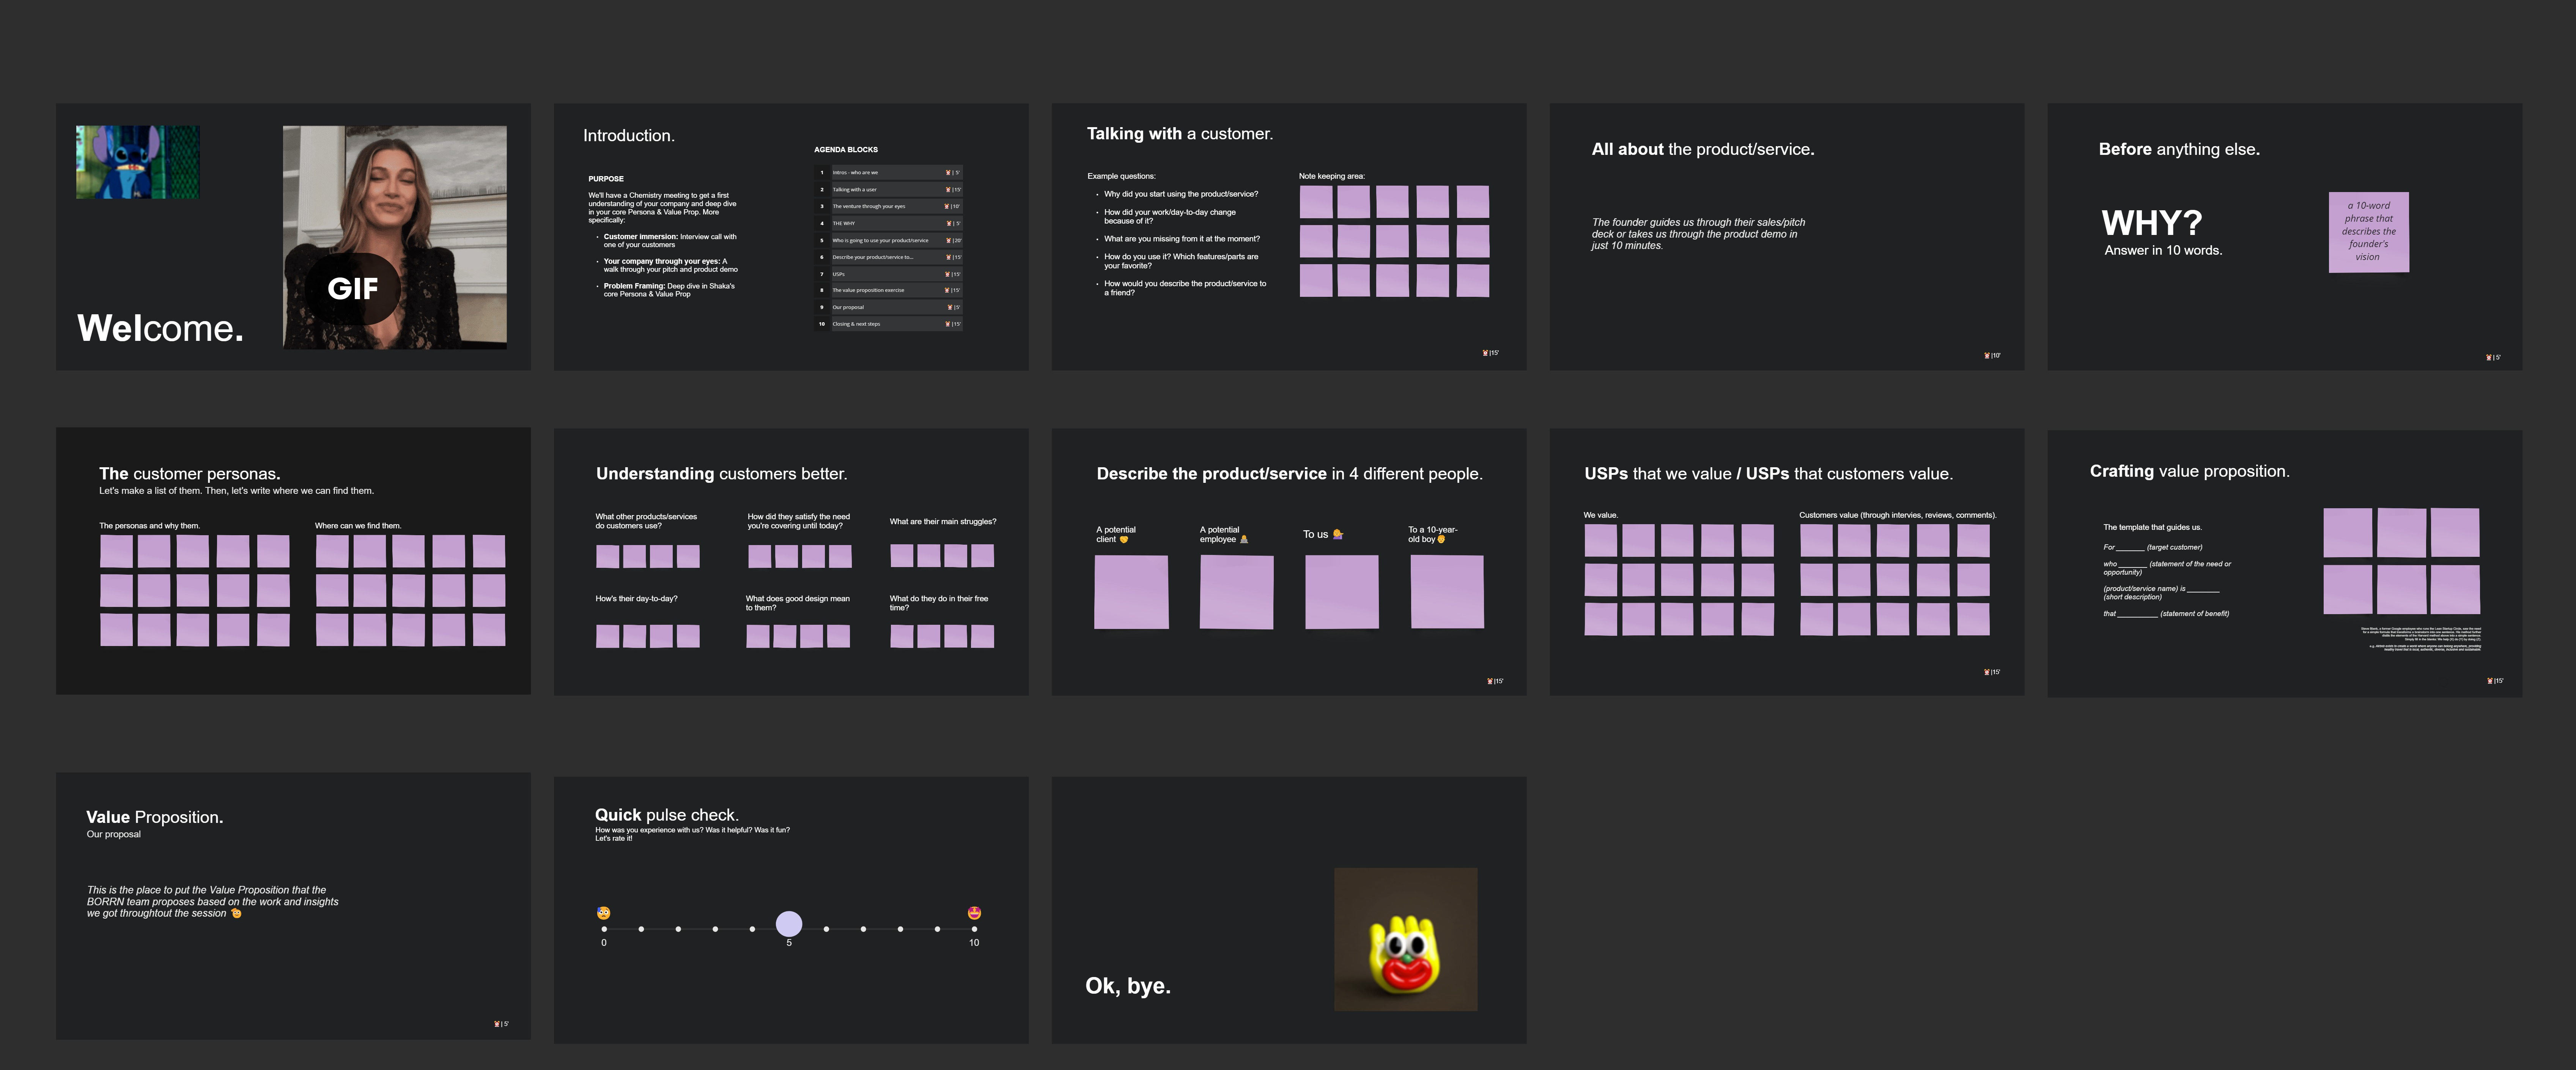Image resolution: width=2576 pixels, height=1070 pixels.
Task: Click the timer icon on the USPs slide
Action: (1987, 672)
